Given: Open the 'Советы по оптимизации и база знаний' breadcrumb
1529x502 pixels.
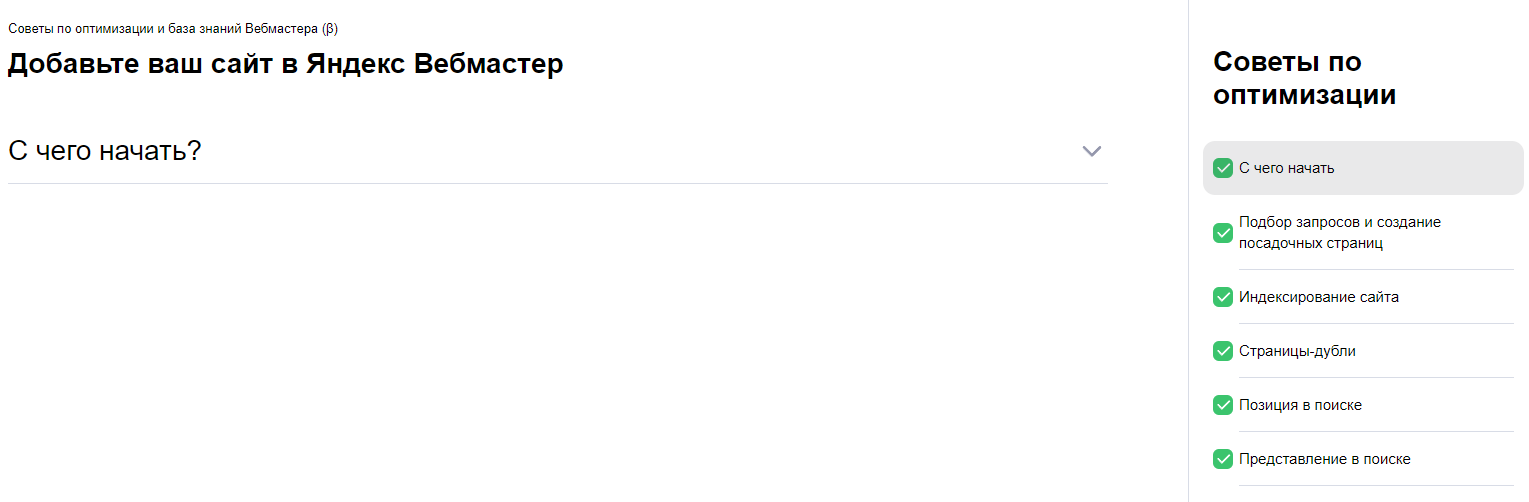Looking at the screenshot, I should (172, 28).
